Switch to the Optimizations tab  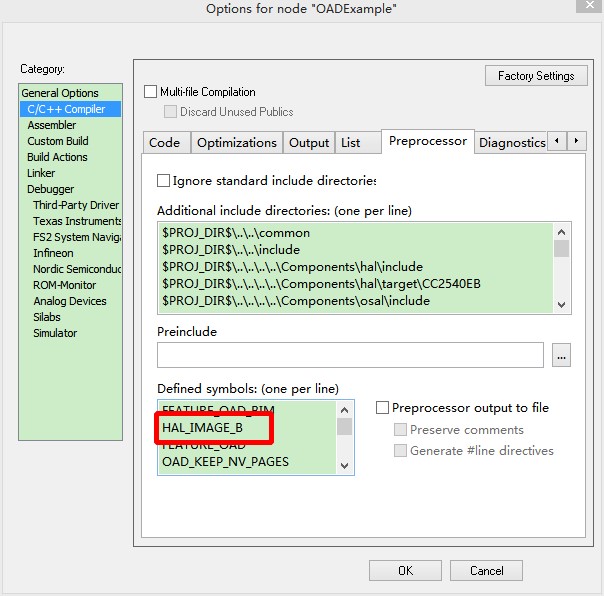(237, 143)
